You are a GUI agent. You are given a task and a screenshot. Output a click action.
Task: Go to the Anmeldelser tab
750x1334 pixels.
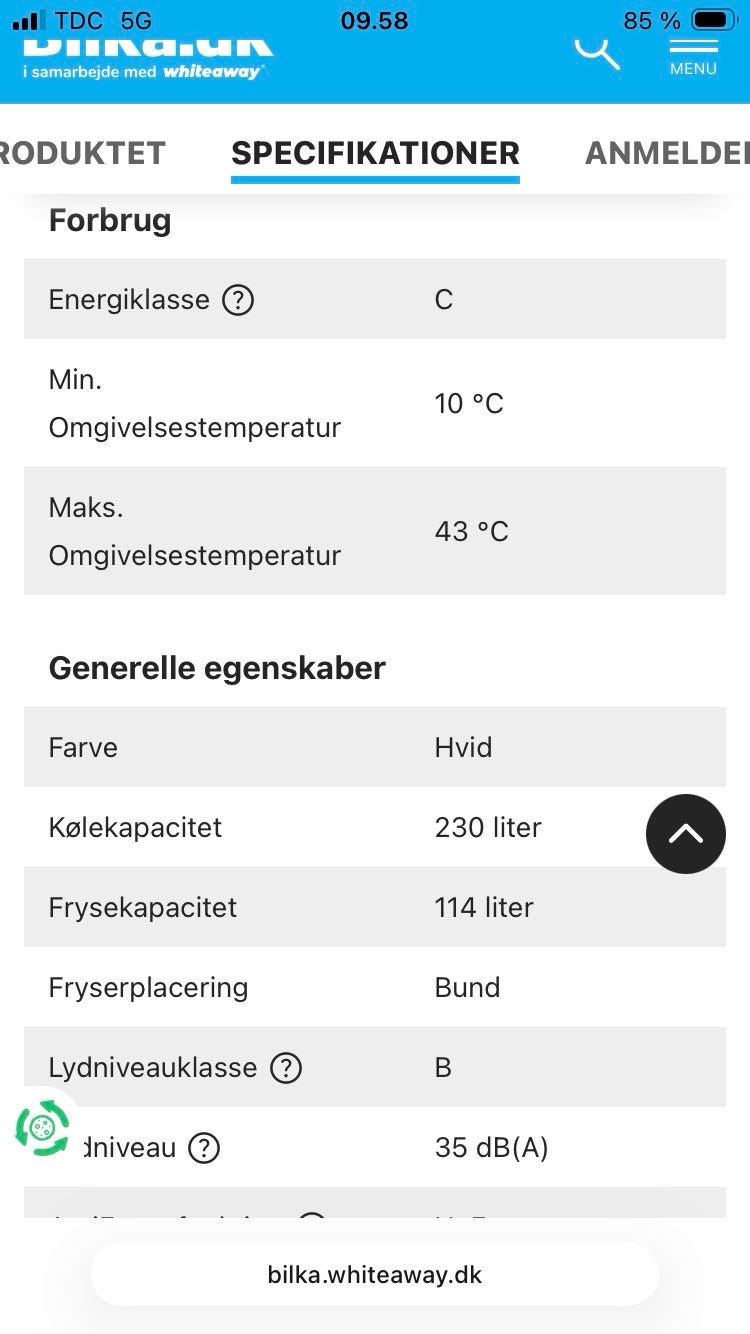(666, 153)
